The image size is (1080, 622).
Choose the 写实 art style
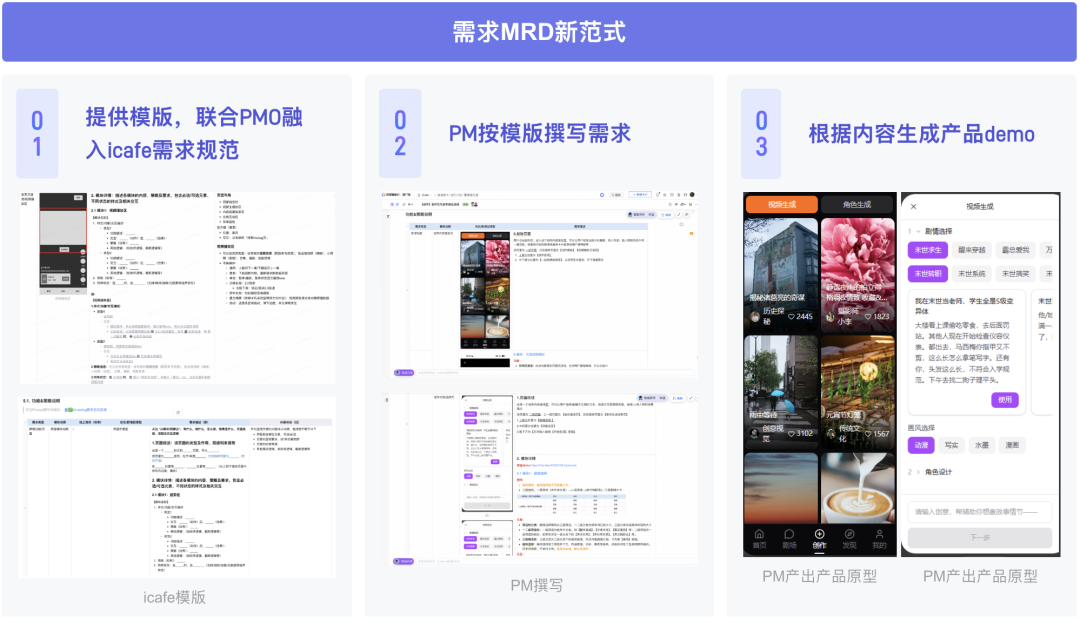[x=951, y=445]
